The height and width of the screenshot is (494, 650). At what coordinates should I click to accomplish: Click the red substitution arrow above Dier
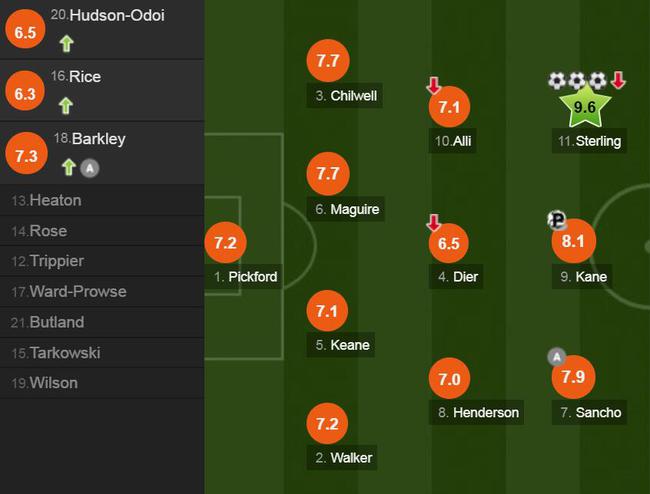(434, 223)
